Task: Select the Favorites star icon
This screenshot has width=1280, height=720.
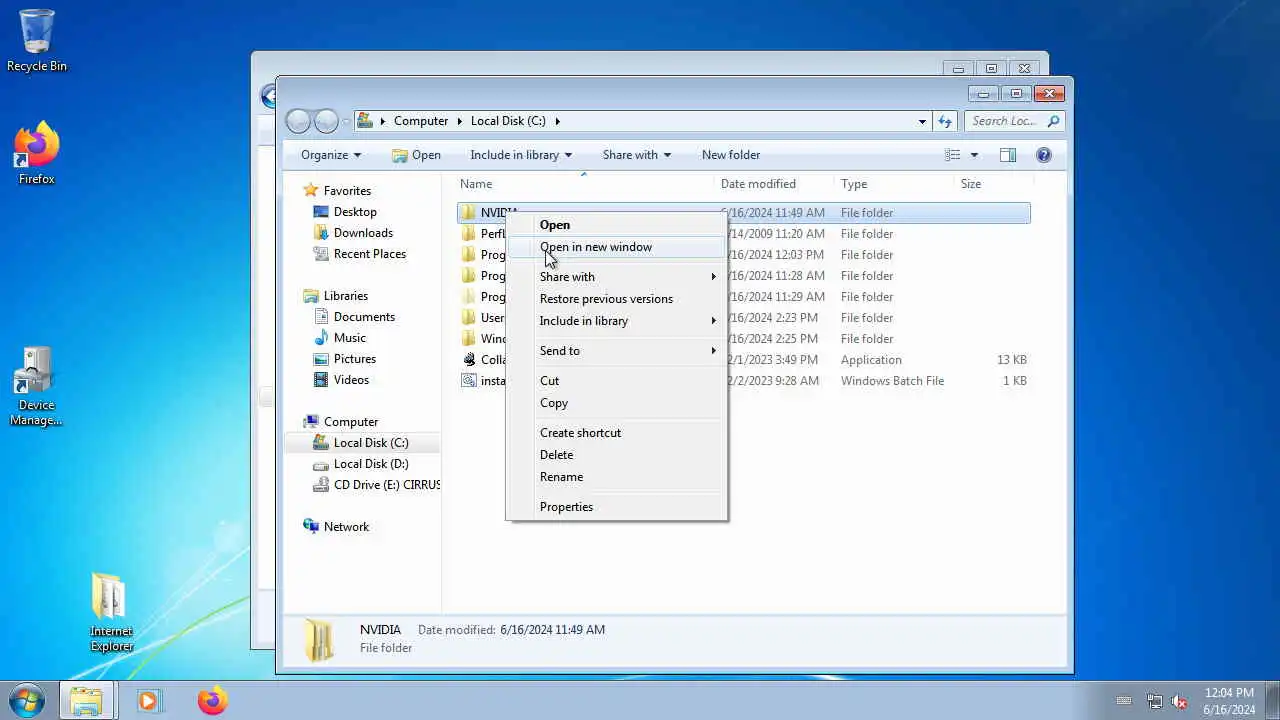Action: coord(311,190)
